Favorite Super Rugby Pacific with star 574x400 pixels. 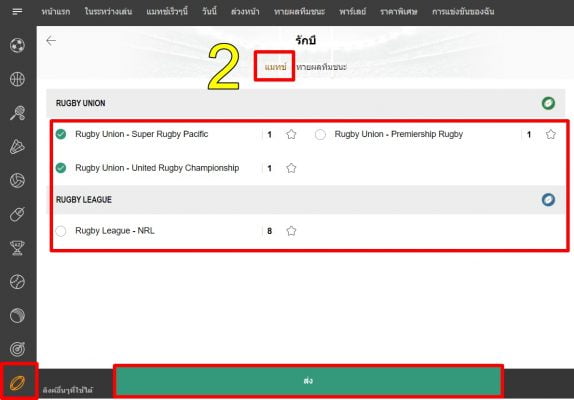[x=291, y=134]
